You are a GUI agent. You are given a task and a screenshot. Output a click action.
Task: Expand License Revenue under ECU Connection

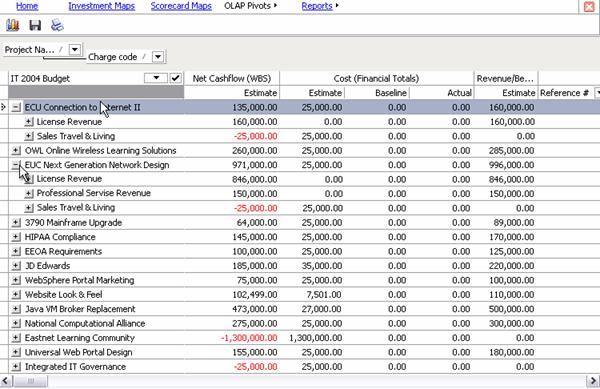click(29, 122)
